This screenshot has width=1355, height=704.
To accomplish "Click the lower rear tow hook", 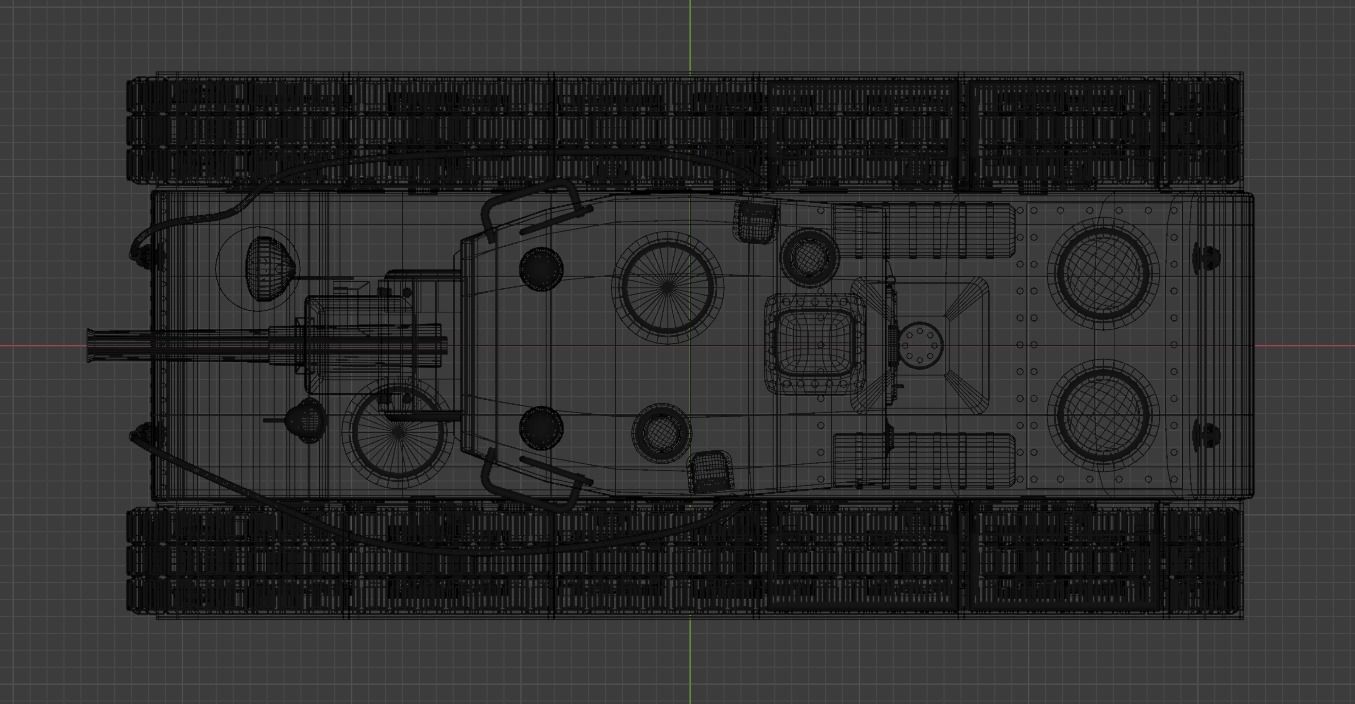I will pyautogui.click(x=1208, y=435).
